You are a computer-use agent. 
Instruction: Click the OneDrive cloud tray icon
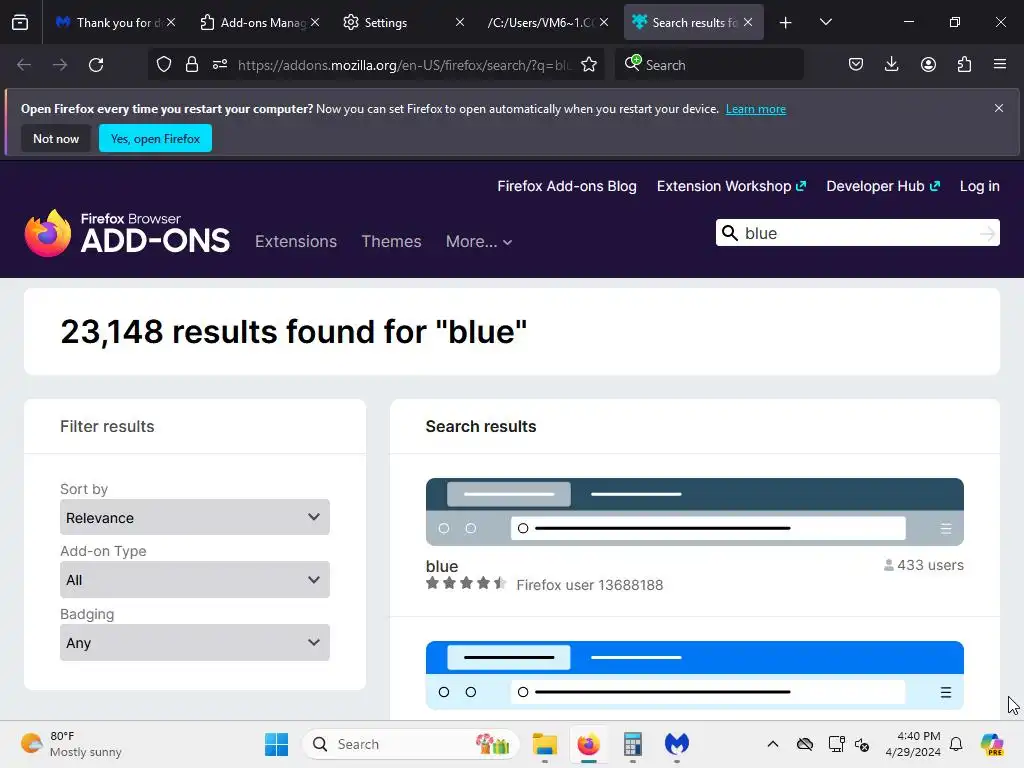[x=805, y=744]
